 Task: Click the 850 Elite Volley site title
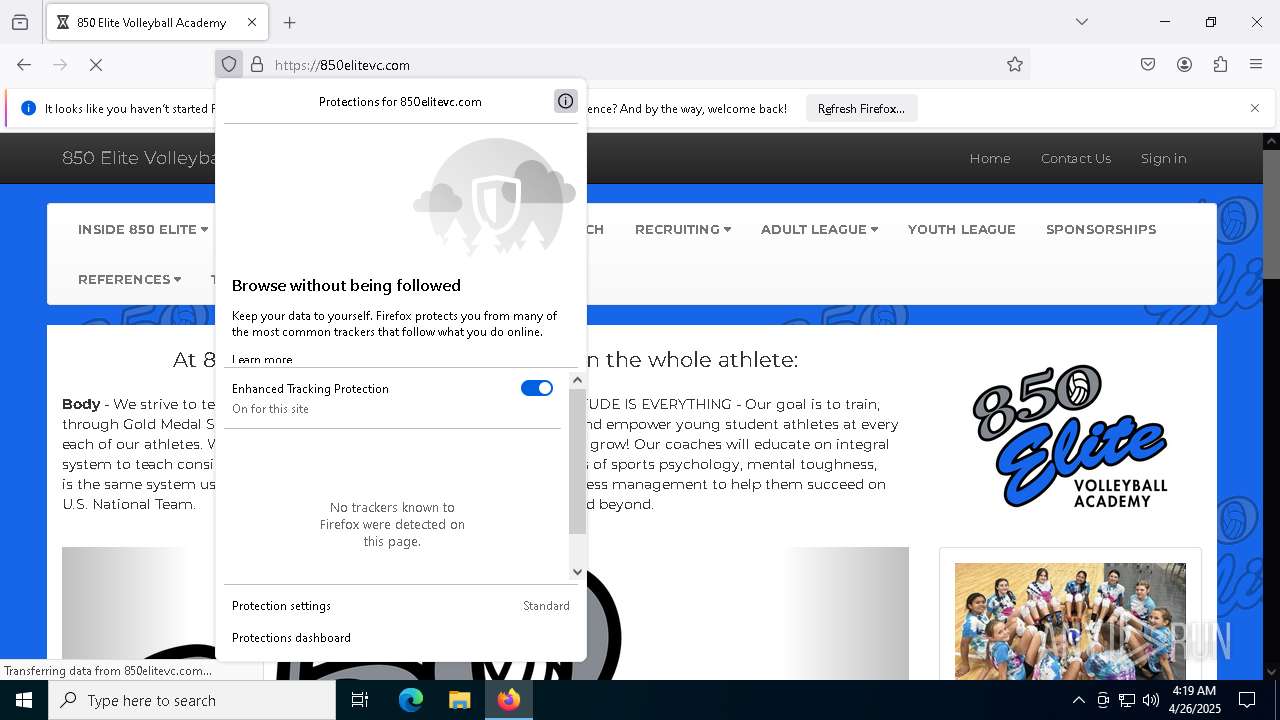(140, 158)
